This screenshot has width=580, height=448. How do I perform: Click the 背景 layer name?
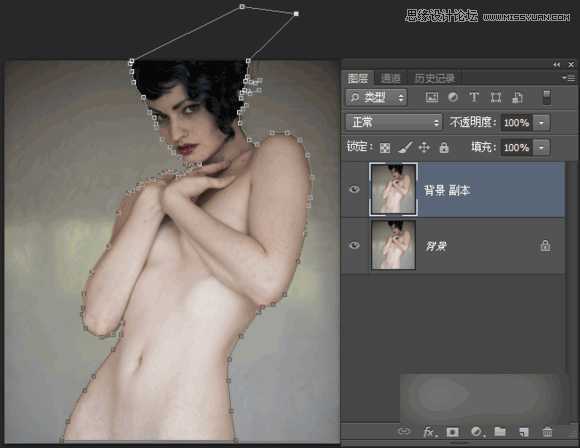[436, 246]
